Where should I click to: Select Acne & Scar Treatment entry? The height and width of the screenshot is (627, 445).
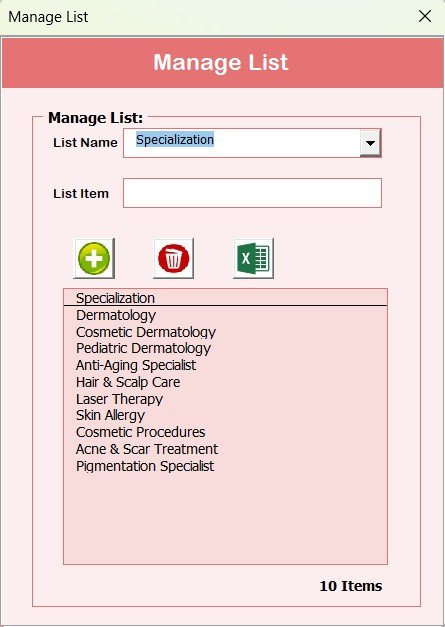(225, 449)
